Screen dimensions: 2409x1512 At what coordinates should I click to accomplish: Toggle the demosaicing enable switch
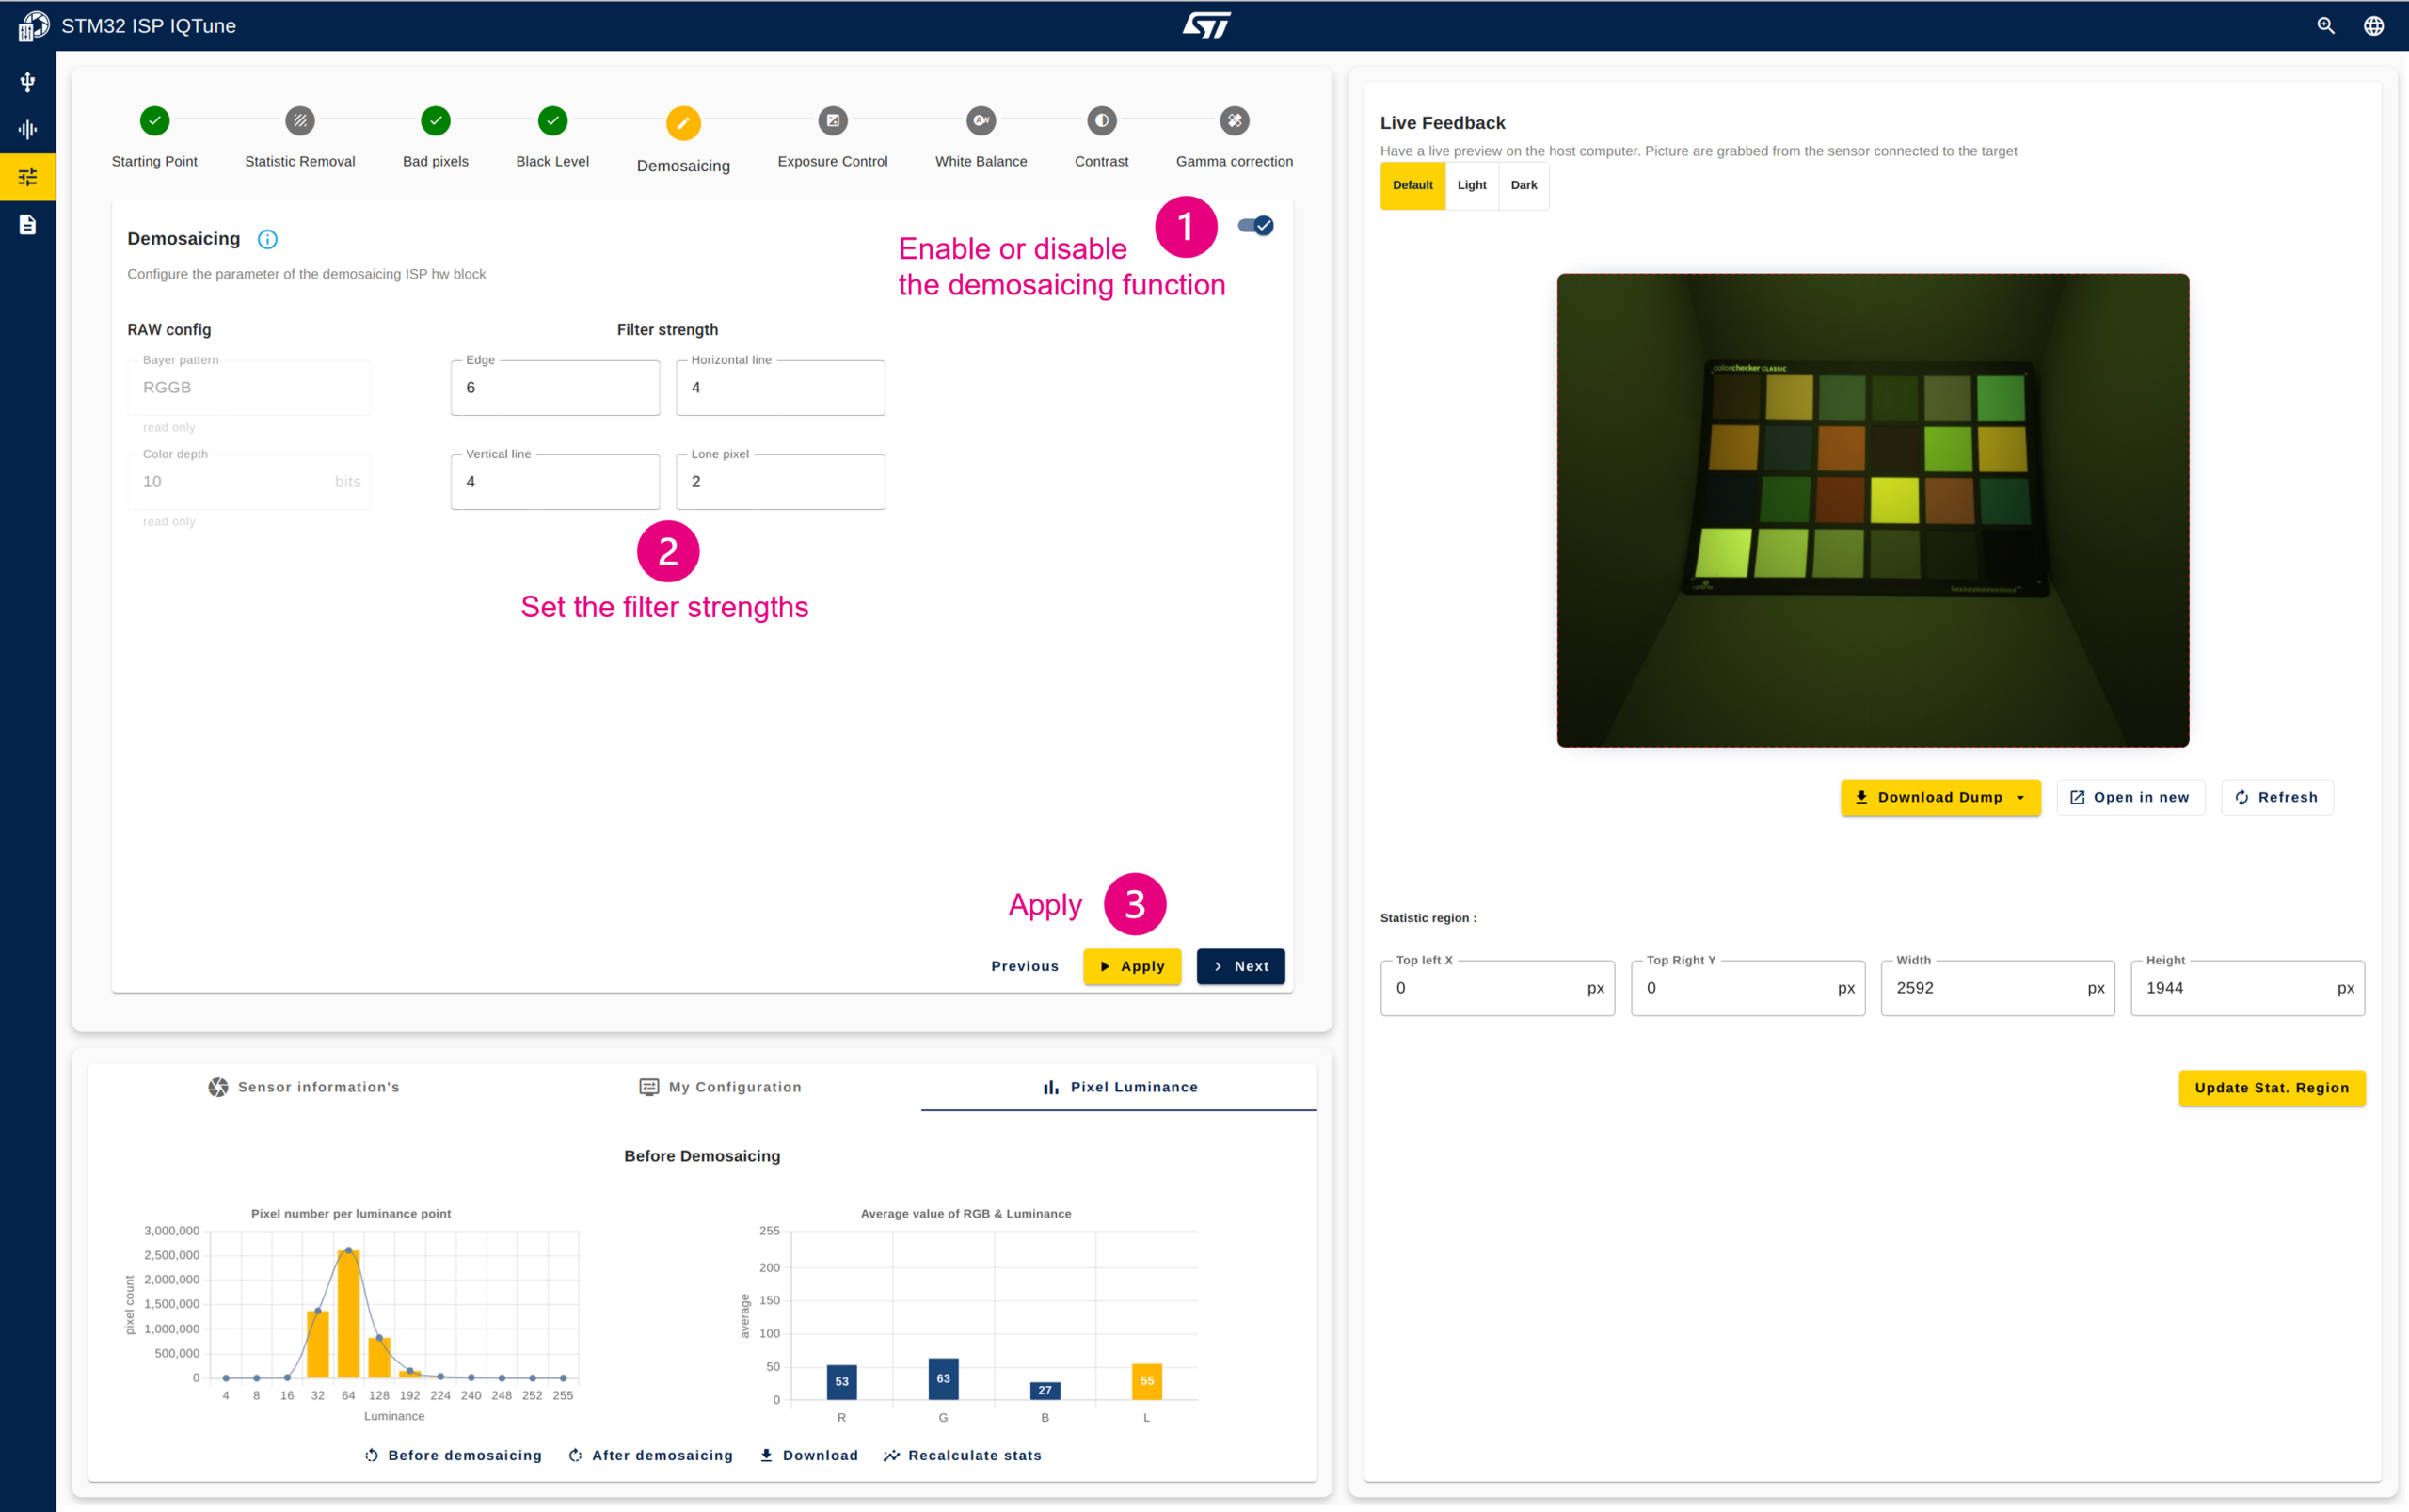click(1256, 226)
